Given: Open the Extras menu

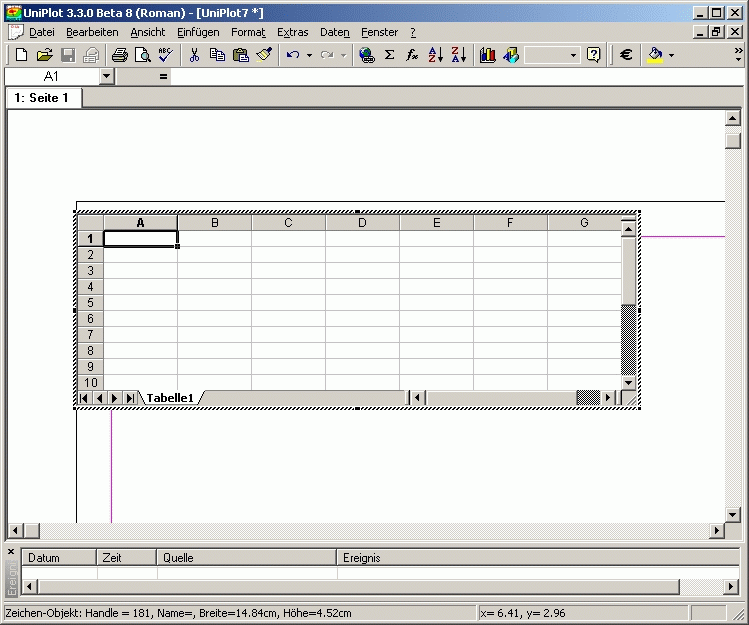Looking at the screenshot, I should [x=293, y=32].
